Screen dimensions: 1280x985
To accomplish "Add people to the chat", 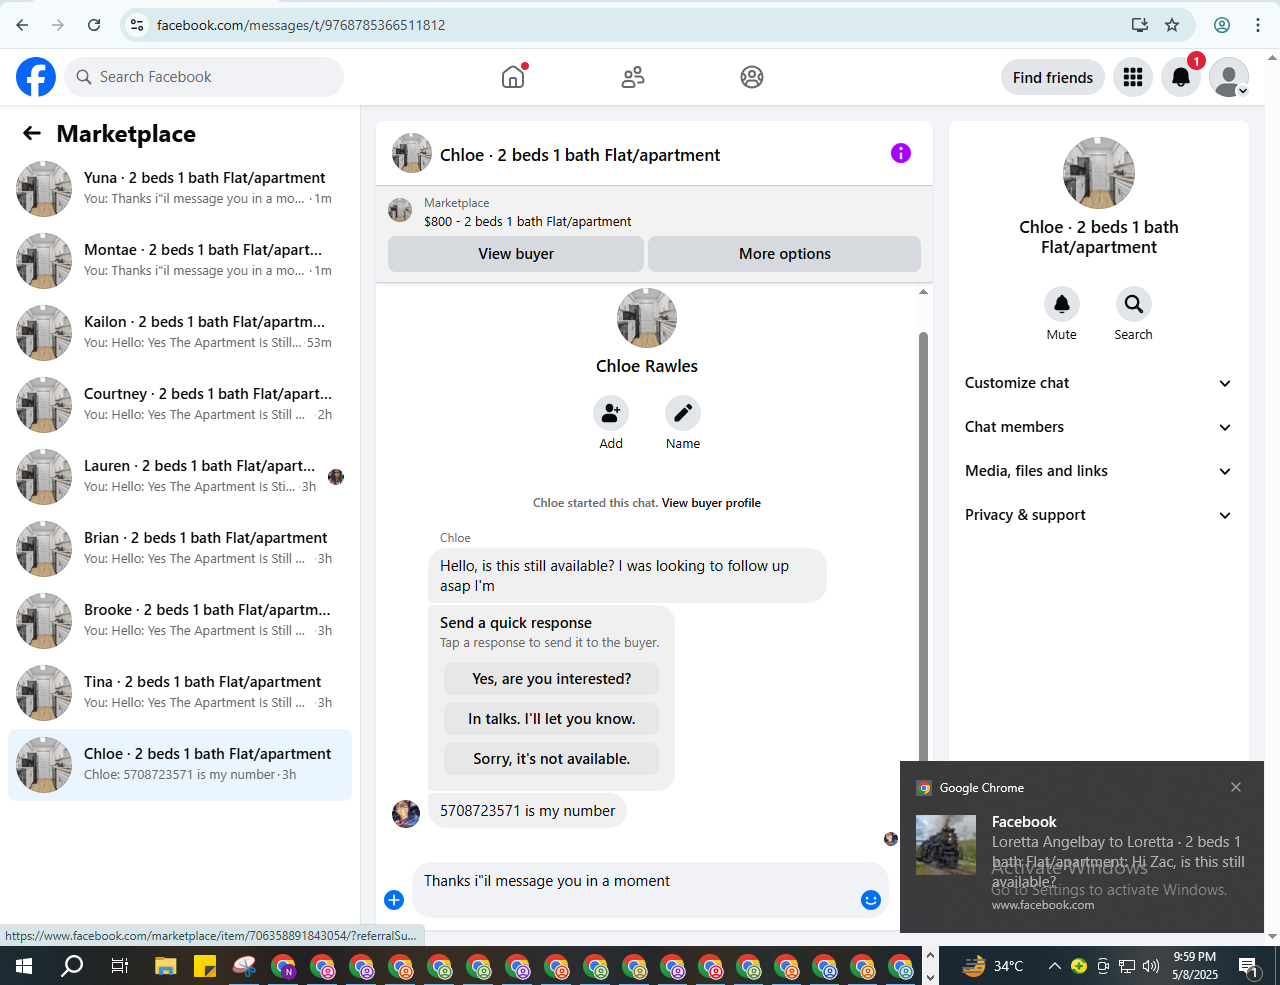I will pos(611,413).
